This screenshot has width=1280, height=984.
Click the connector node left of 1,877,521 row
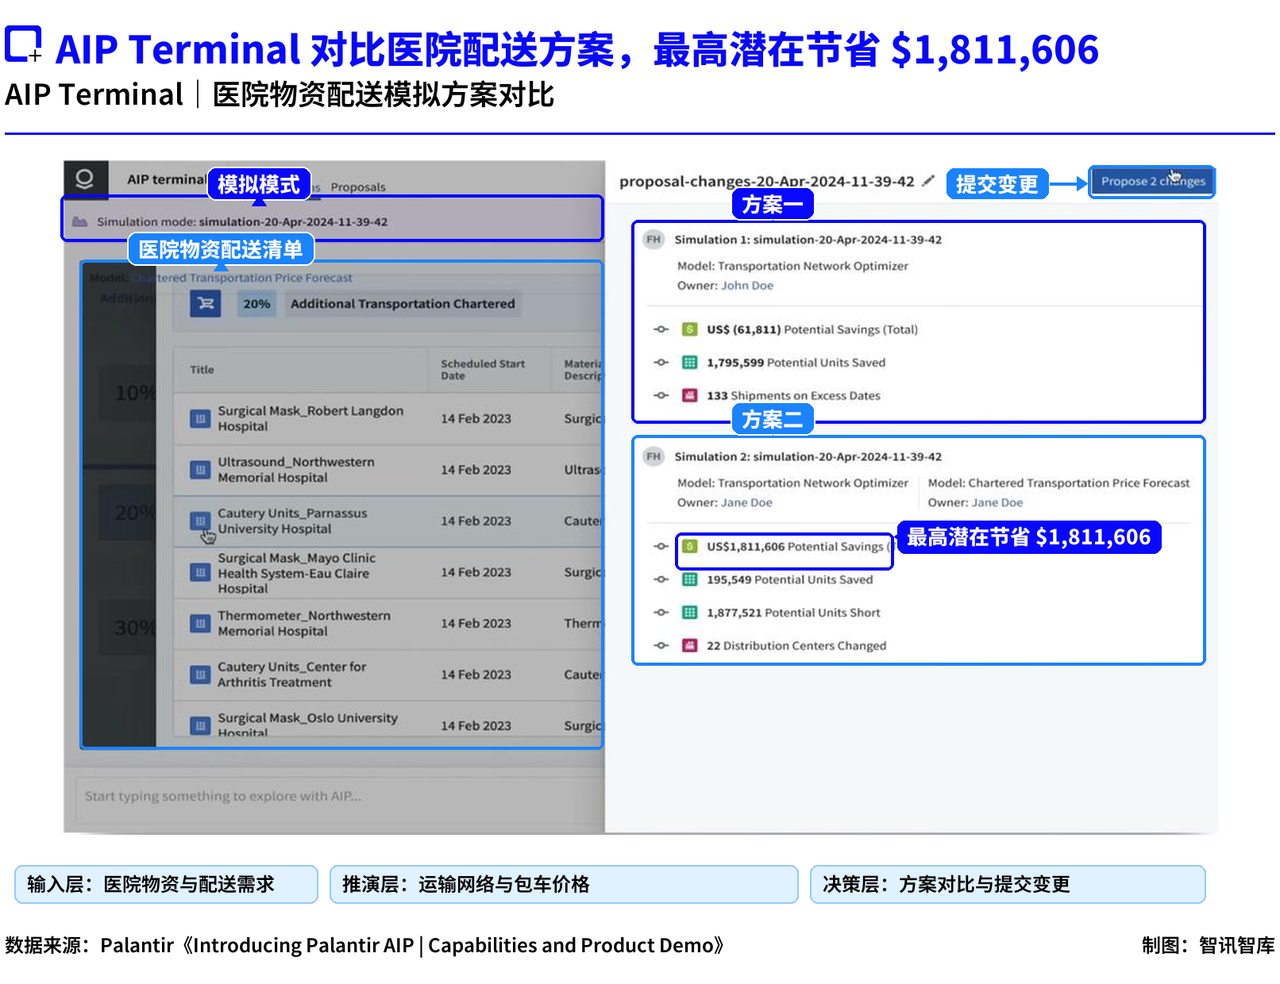click(661, 612)
